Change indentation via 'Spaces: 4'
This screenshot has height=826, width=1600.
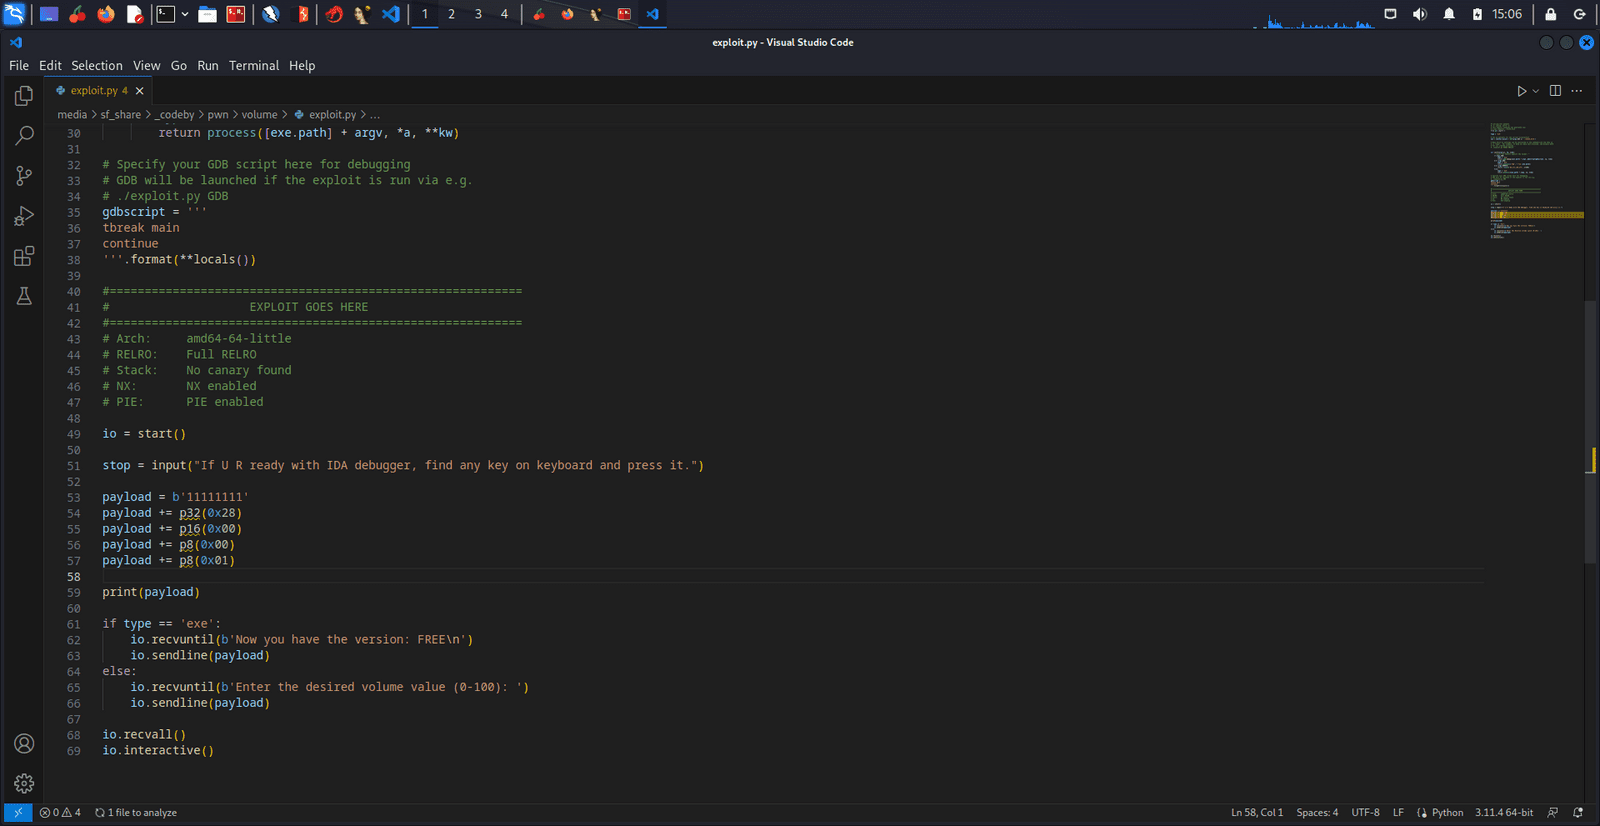pyautogui.click(x=1317, y=813)
